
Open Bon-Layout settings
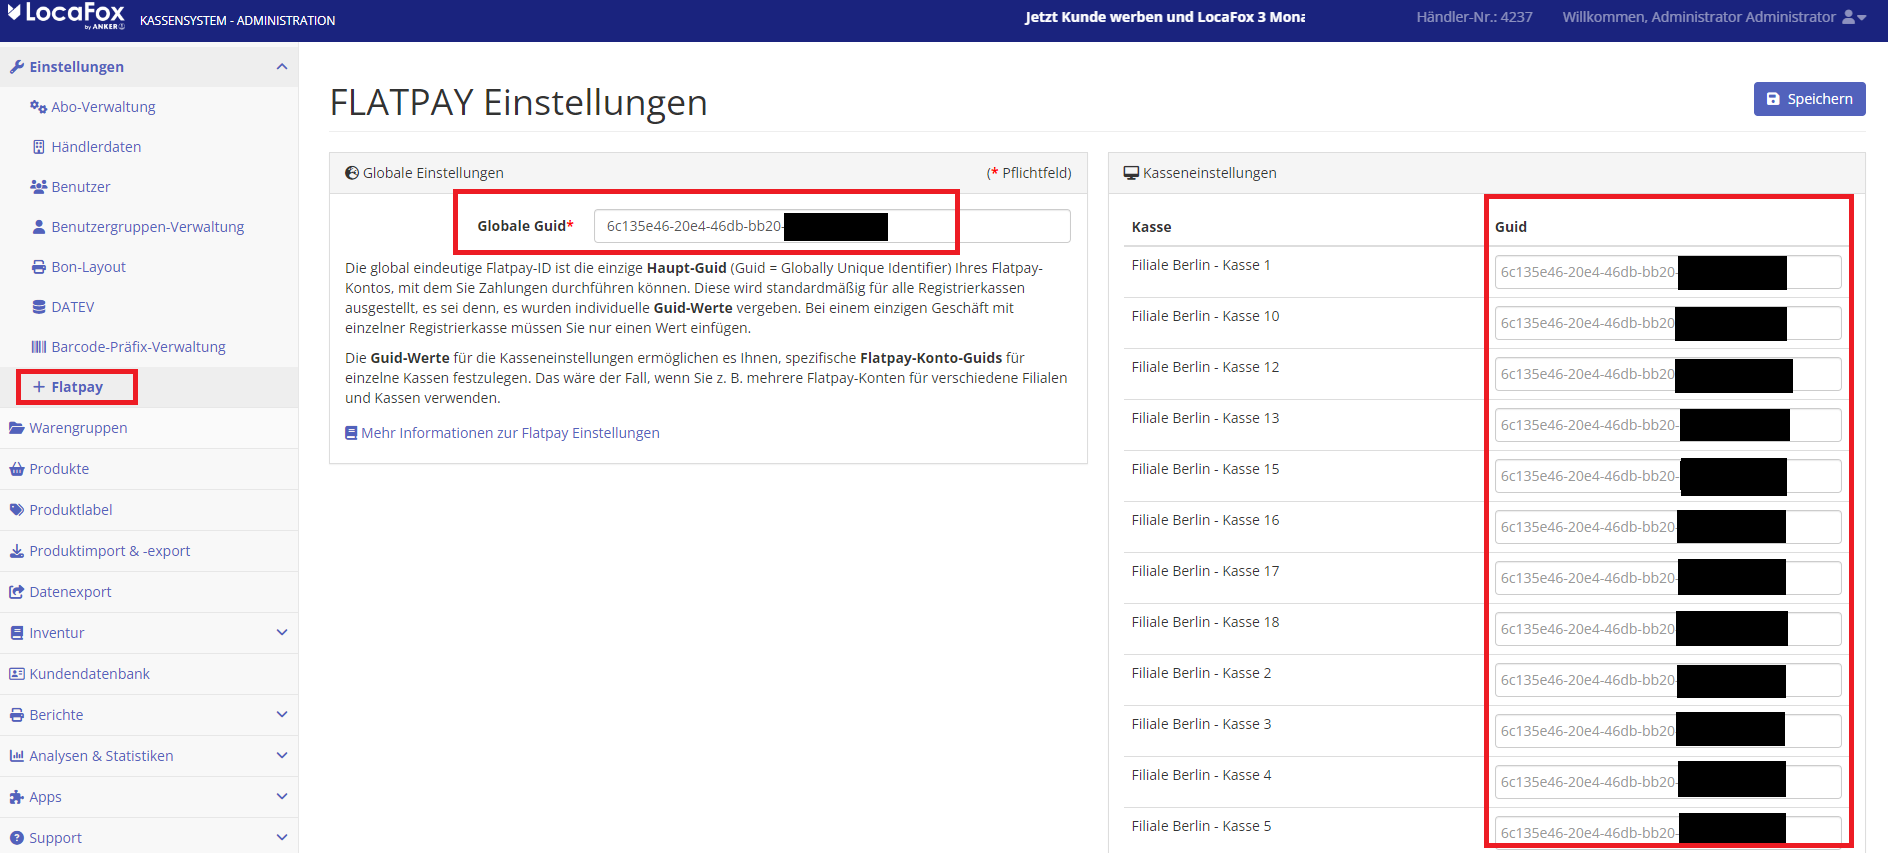[x=88, y=267]
